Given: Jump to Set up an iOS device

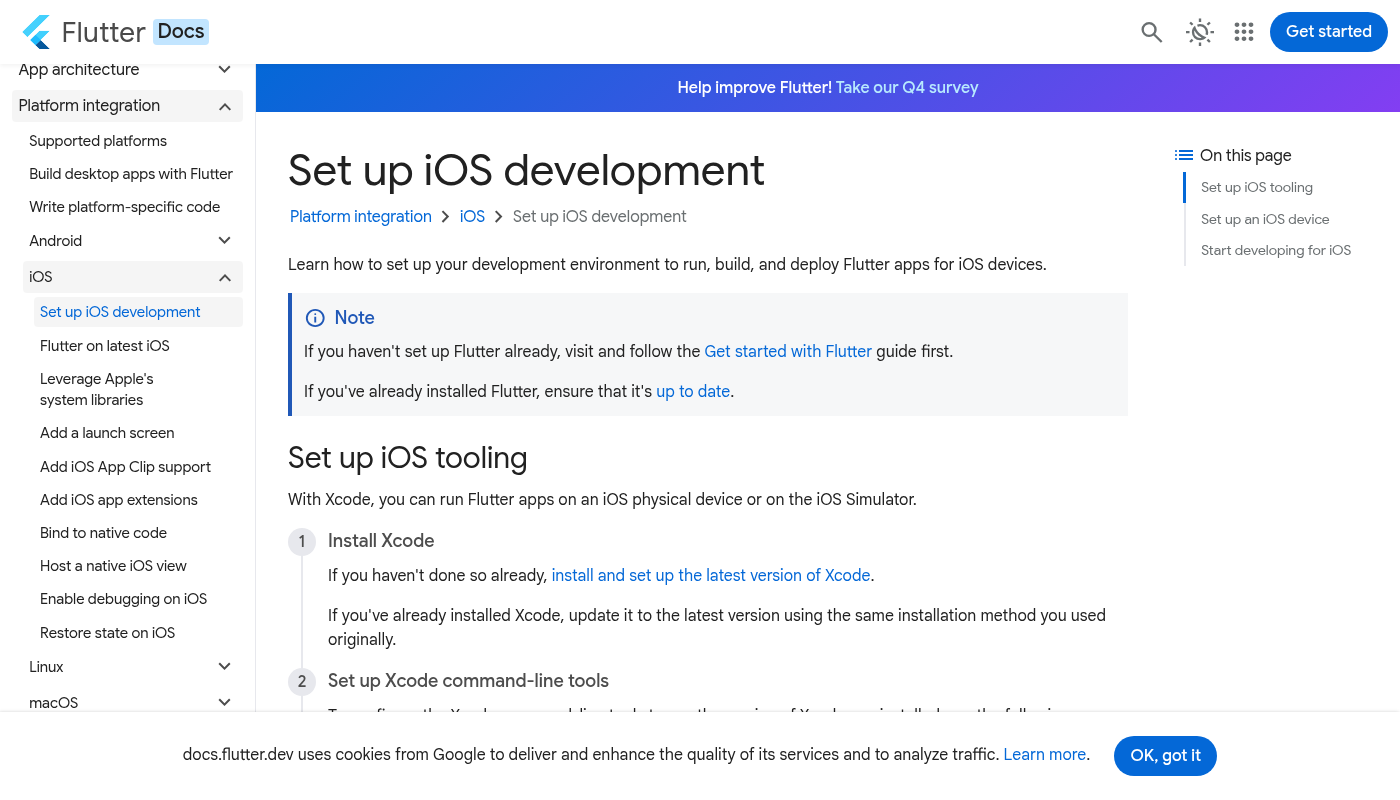Looking at the screenshot, I should [x=1265, y=219].
